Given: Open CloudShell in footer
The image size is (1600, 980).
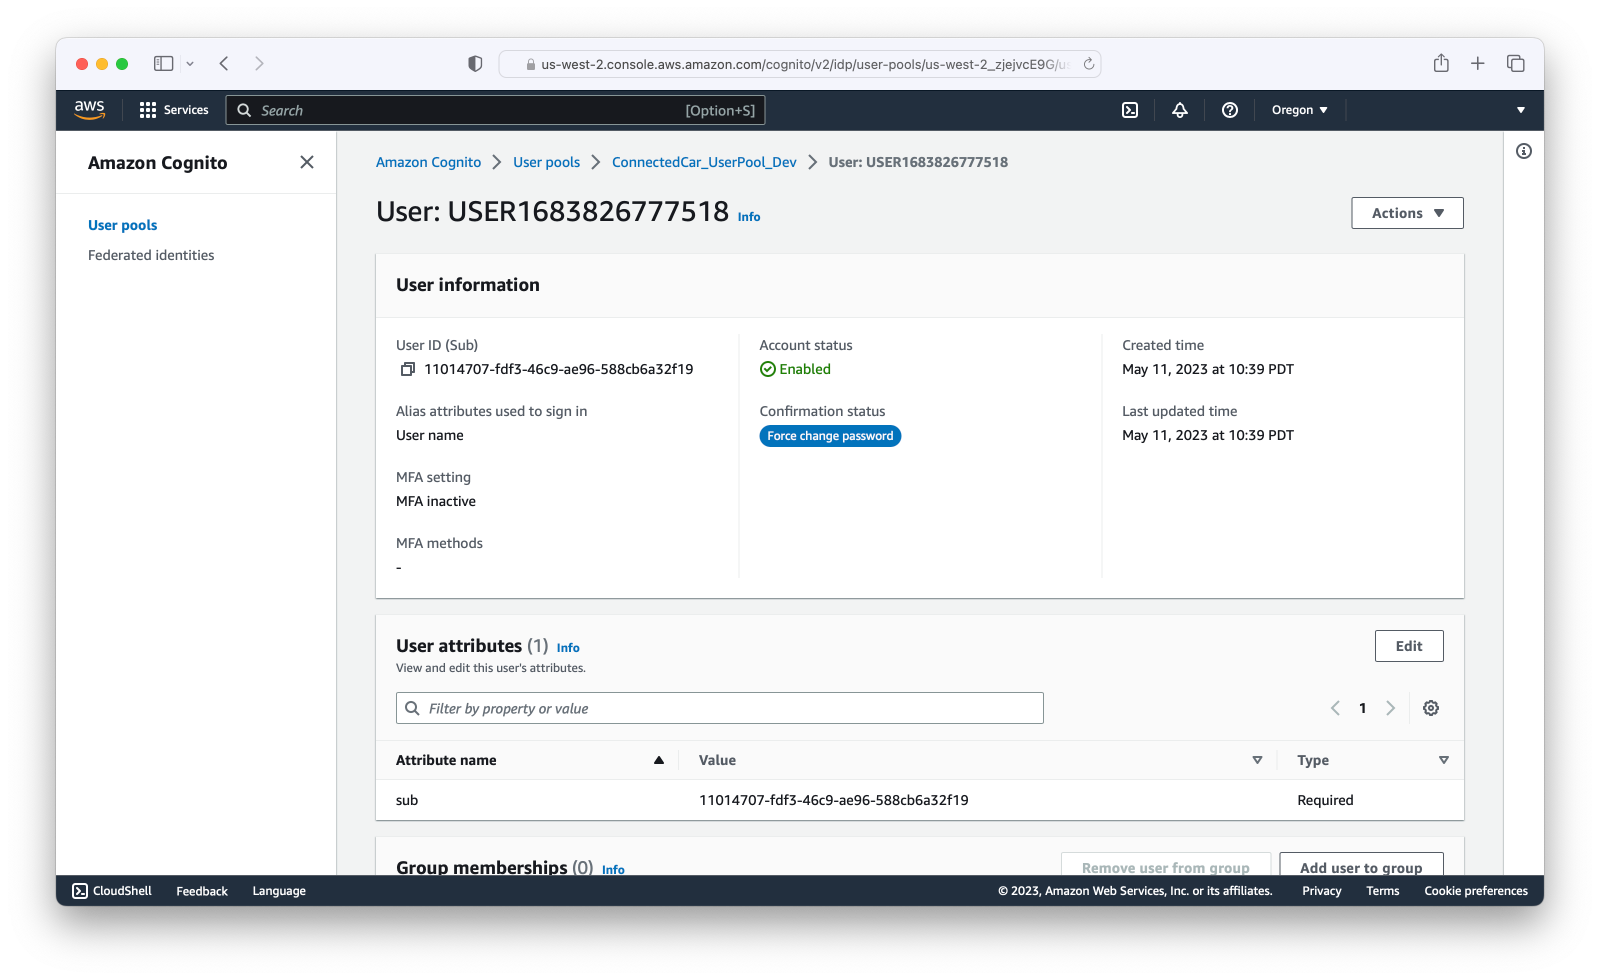Looking at the screenshot, I should pos(112,891).
